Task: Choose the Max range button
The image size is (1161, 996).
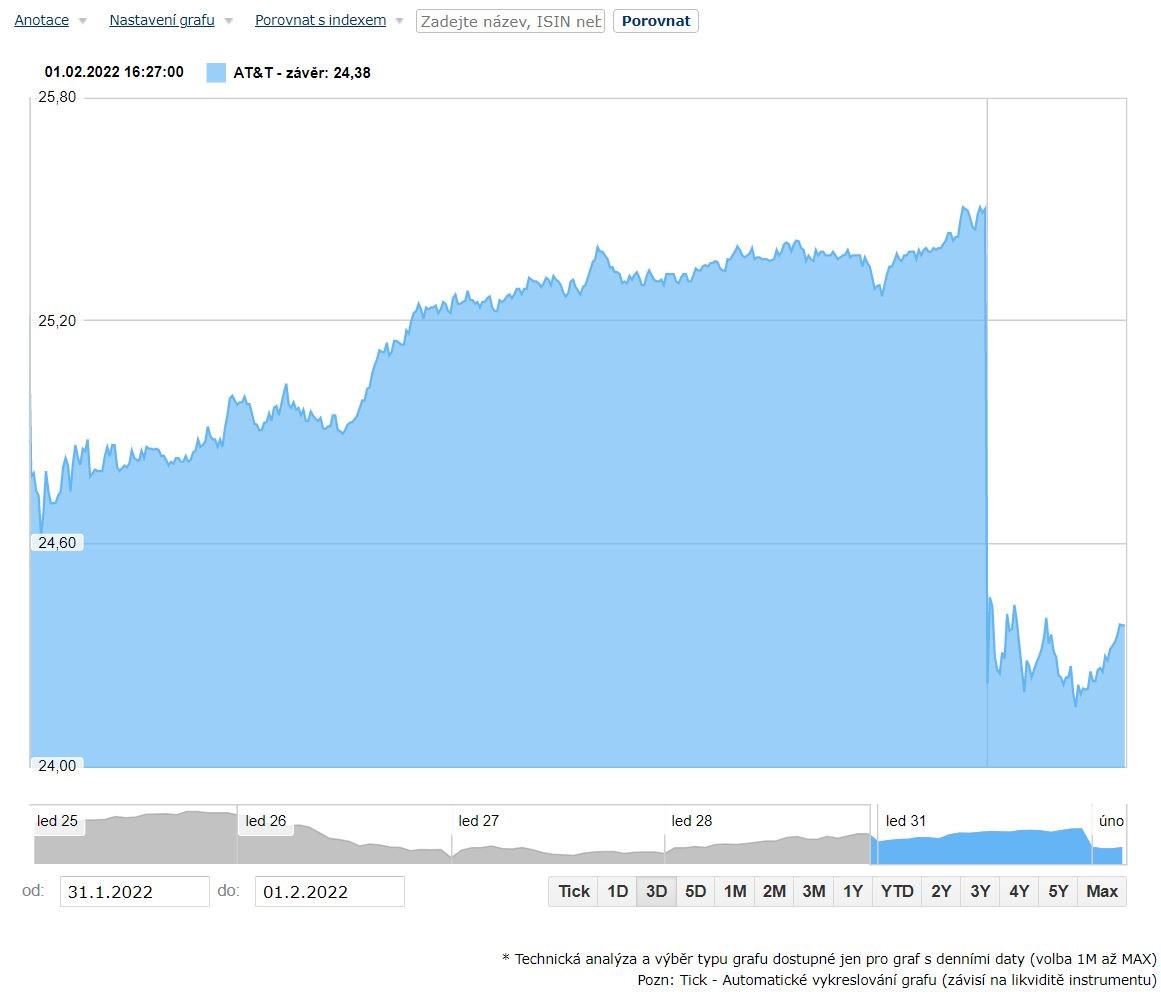Action: (x=1102, y=891)
